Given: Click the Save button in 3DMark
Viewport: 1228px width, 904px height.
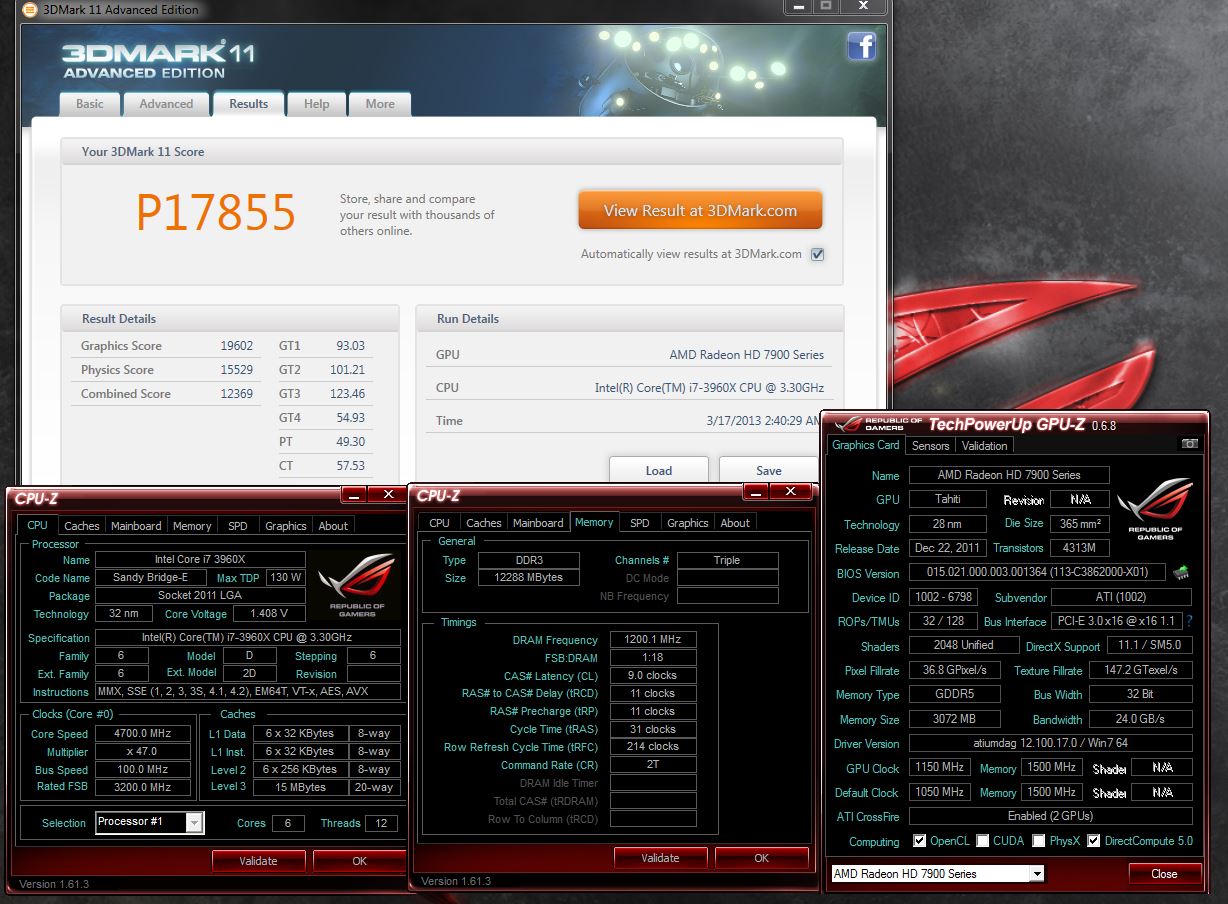Looking at the screenshot, I should click(x=768, y=470).
